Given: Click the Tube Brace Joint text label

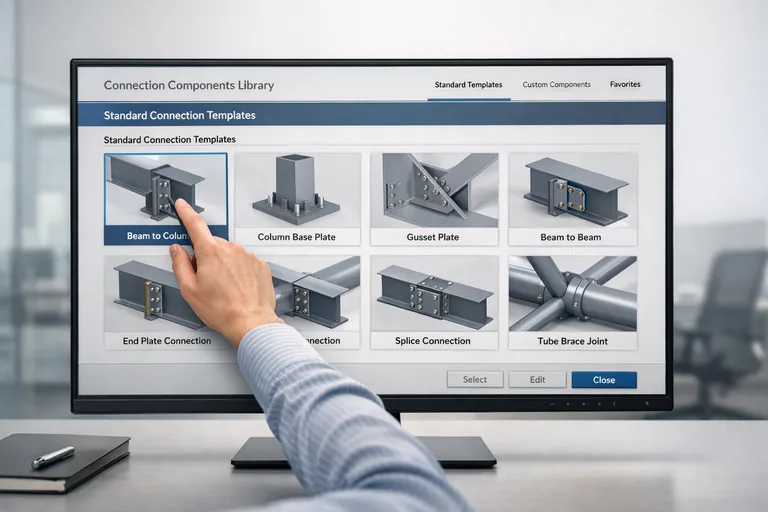Looking at the screenshot, I should tap(571, 341).
